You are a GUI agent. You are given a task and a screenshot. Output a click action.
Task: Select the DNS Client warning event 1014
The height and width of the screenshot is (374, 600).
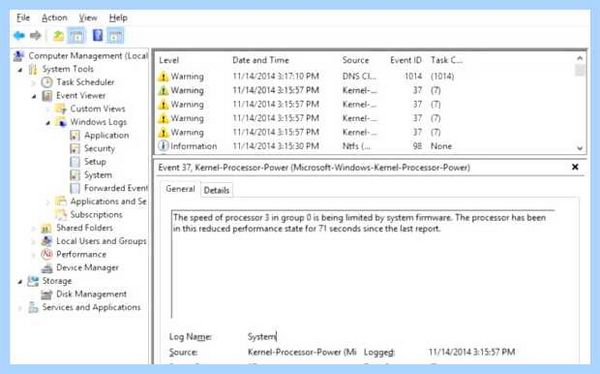pos(365,77)
